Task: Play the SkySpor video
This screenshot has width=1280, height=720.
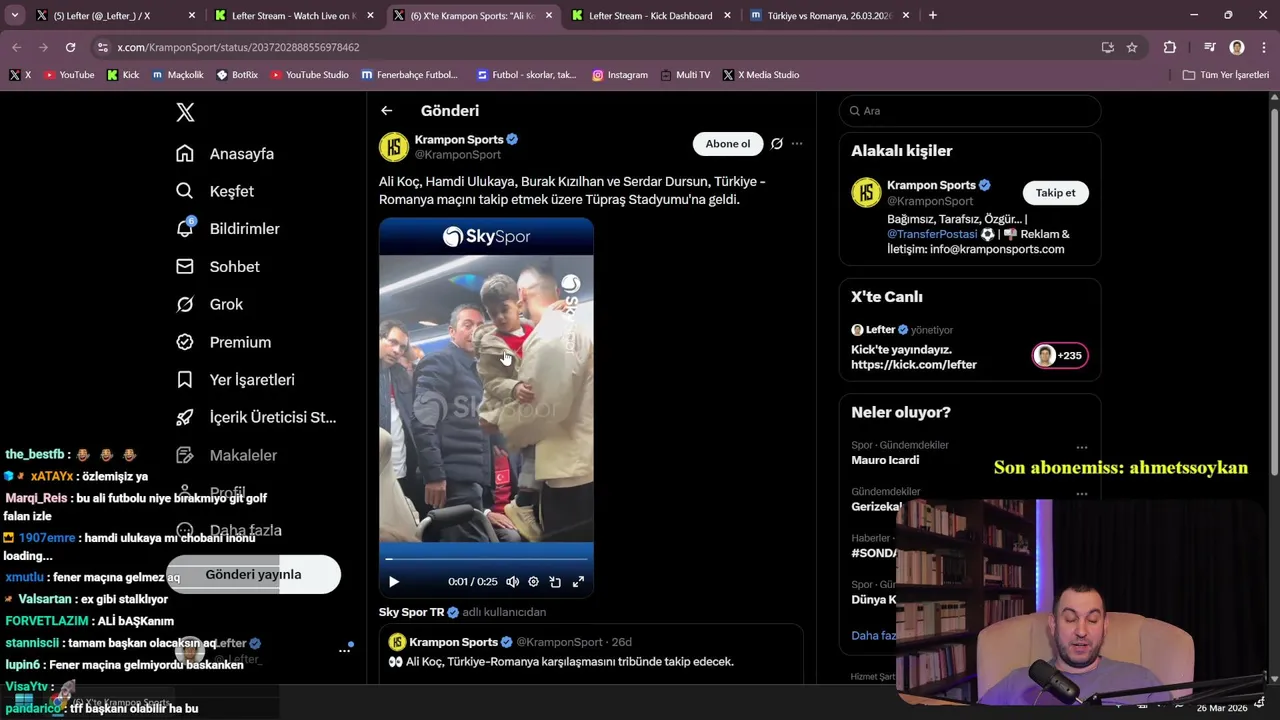Action: coord(394,582)
